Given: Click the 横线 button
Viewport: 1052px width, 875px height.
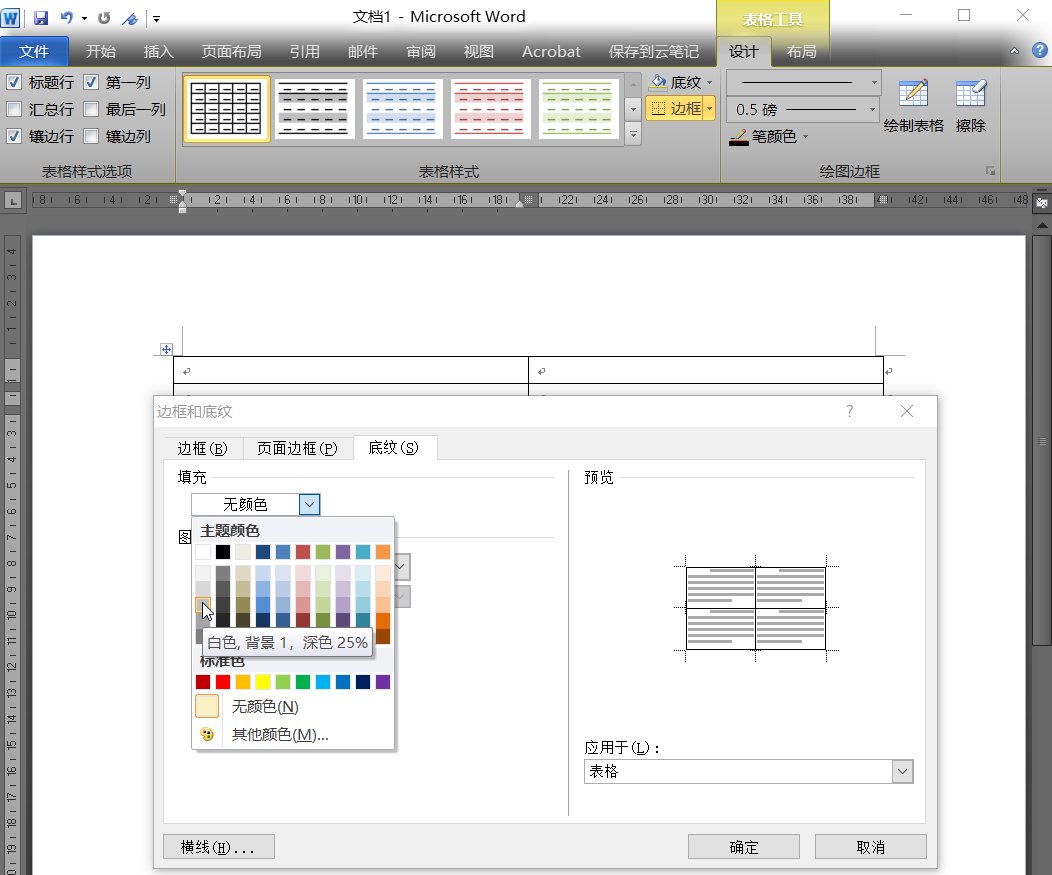Looking at the screenshot, I should click(218, 846).
